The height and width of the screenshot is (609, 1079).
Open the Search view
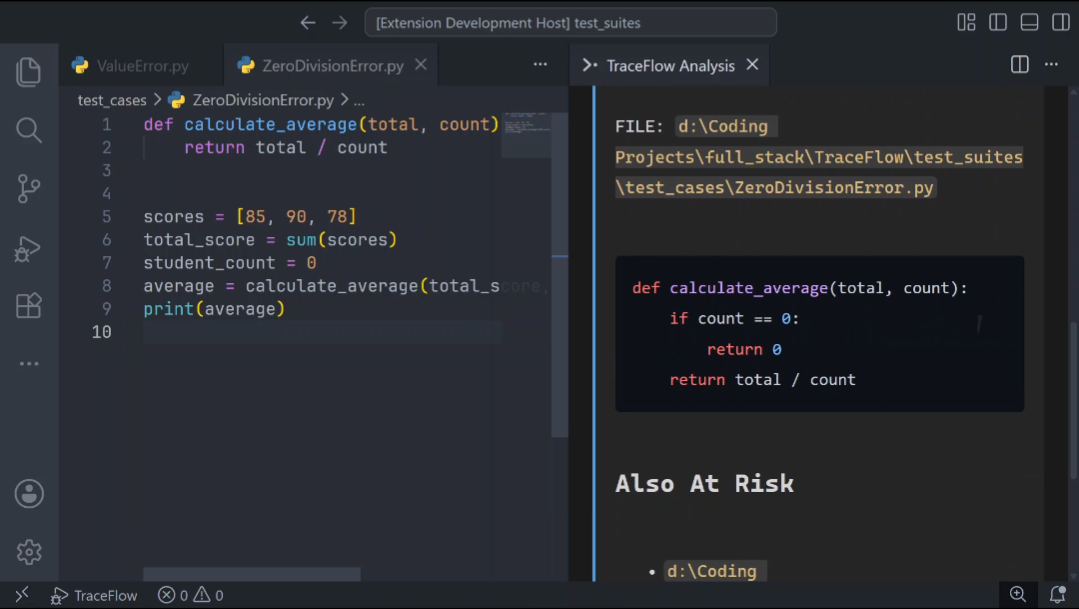point(28,129)
